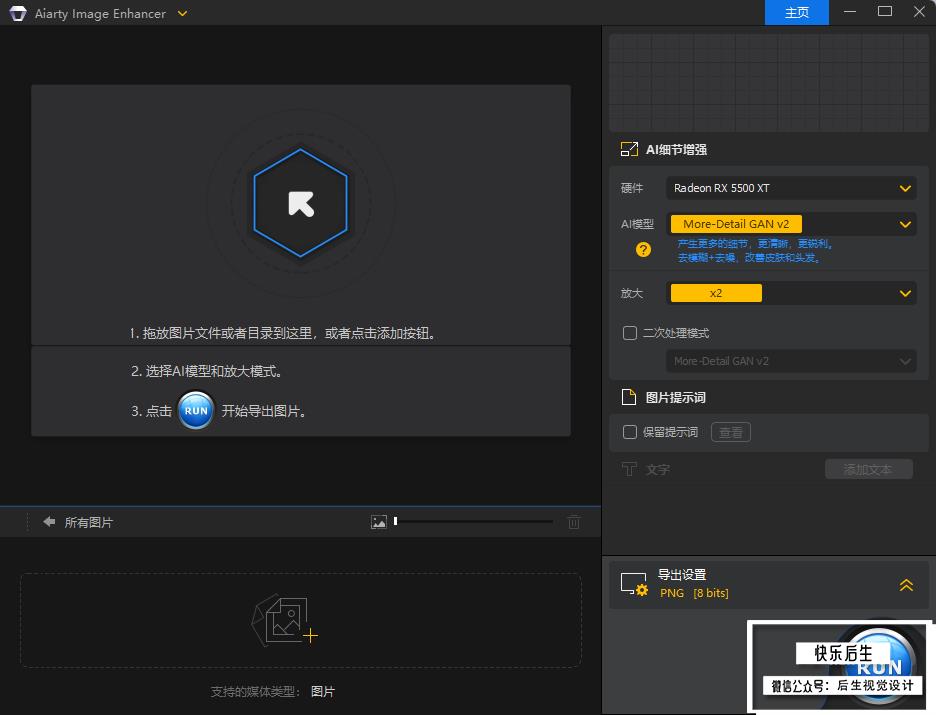Expand the 导出设置 panel chevron
Image resolution: width=936 pixels, height=715 pixels.
pos(906,585)
